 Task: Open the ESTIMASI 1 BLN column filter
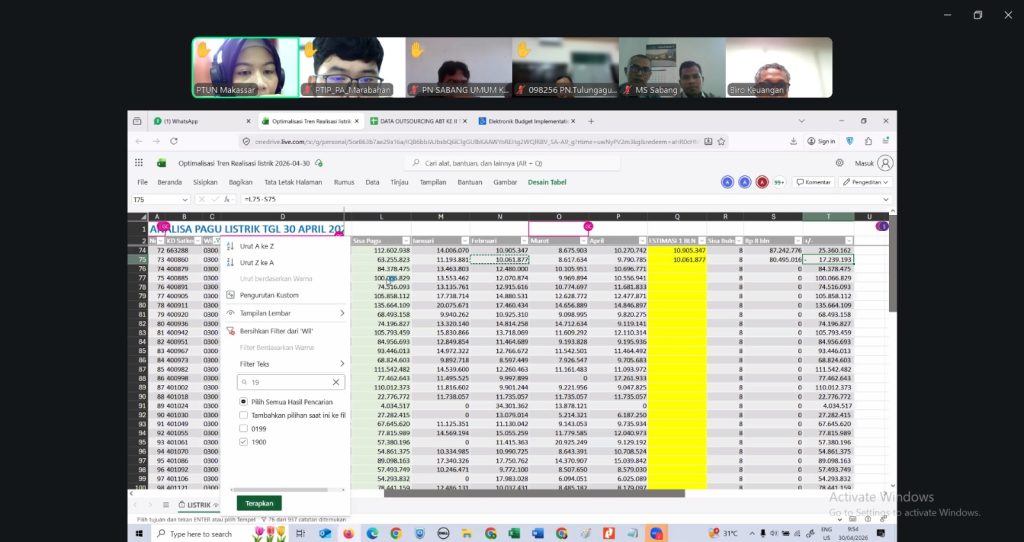(x=702, y=241)
